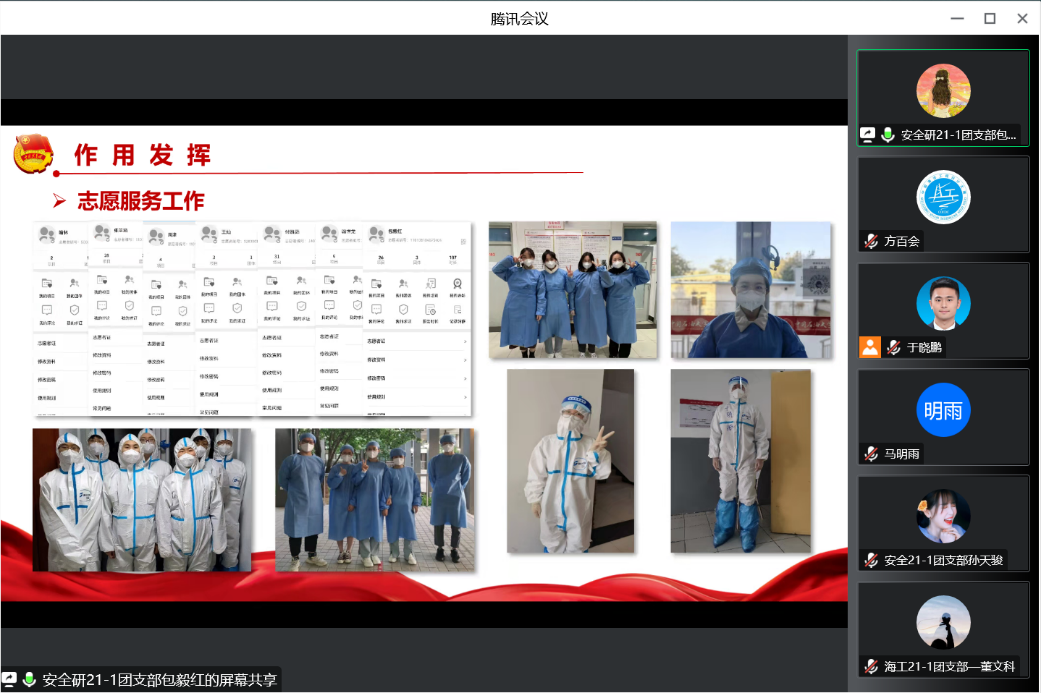Image resolution: width=1041 pixels, height=693 pixels.
Task: Click the green mic icon in the bottom-left share label
Action: tap(30, 680)
